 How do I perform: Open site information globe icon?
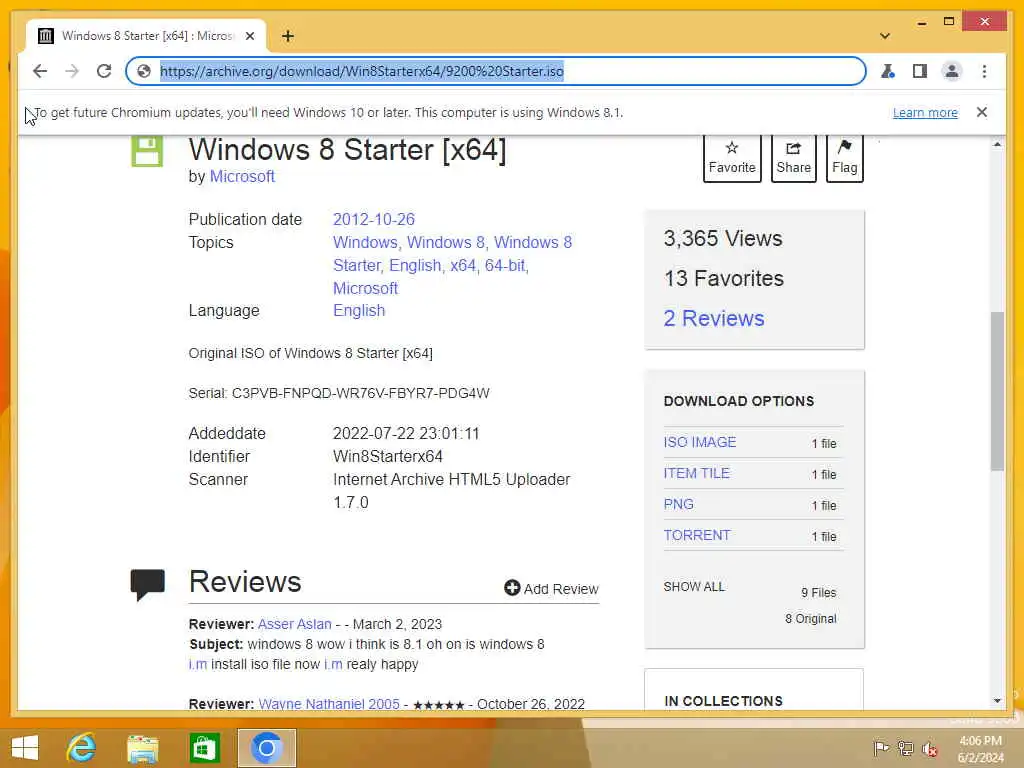click(144, 71)
